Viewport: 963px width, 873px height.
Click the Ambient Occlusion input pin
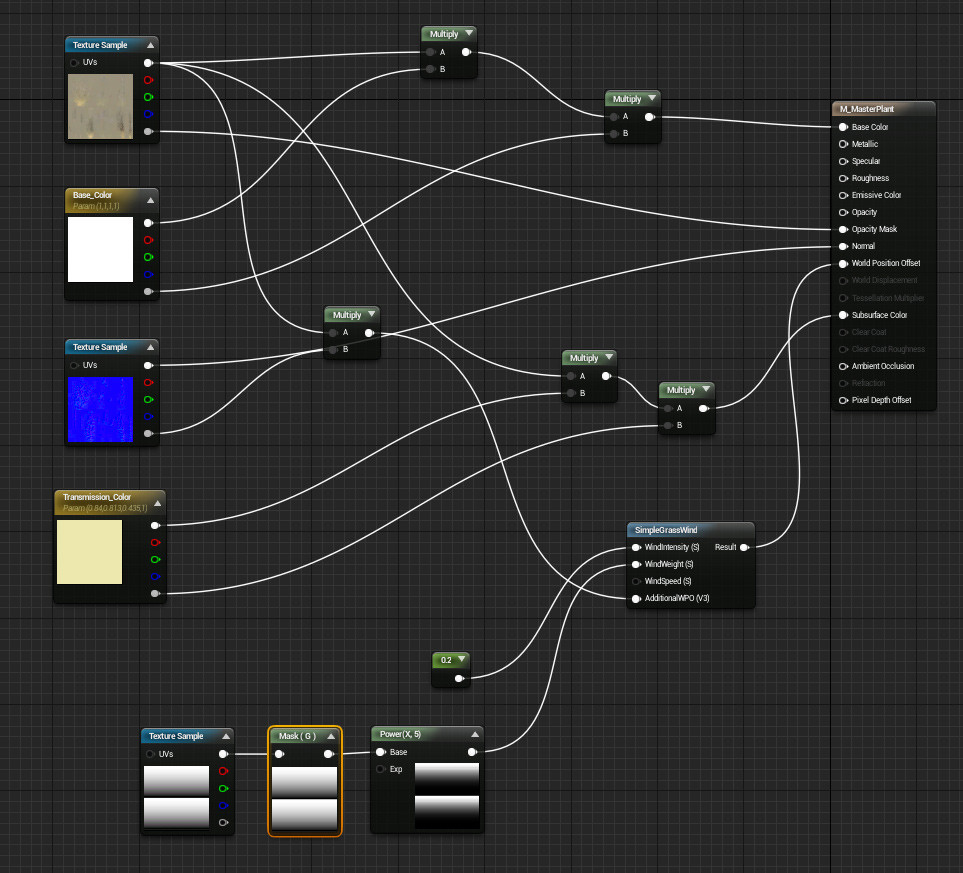pos(843,366)
